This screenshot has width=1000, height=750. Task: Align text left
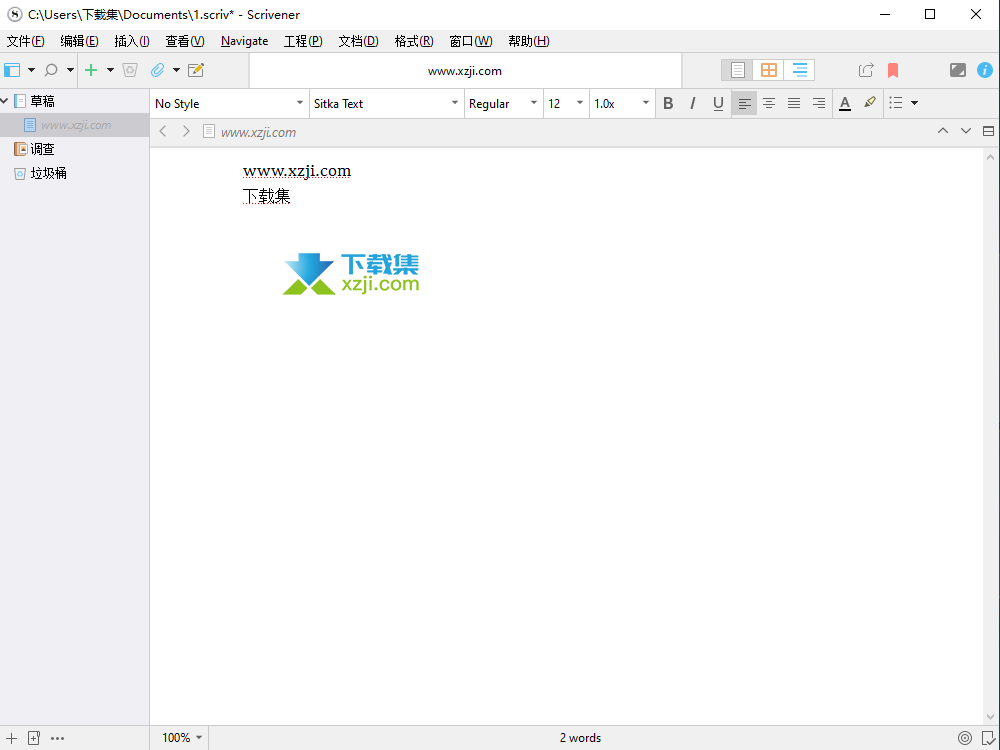coord(744,103)
